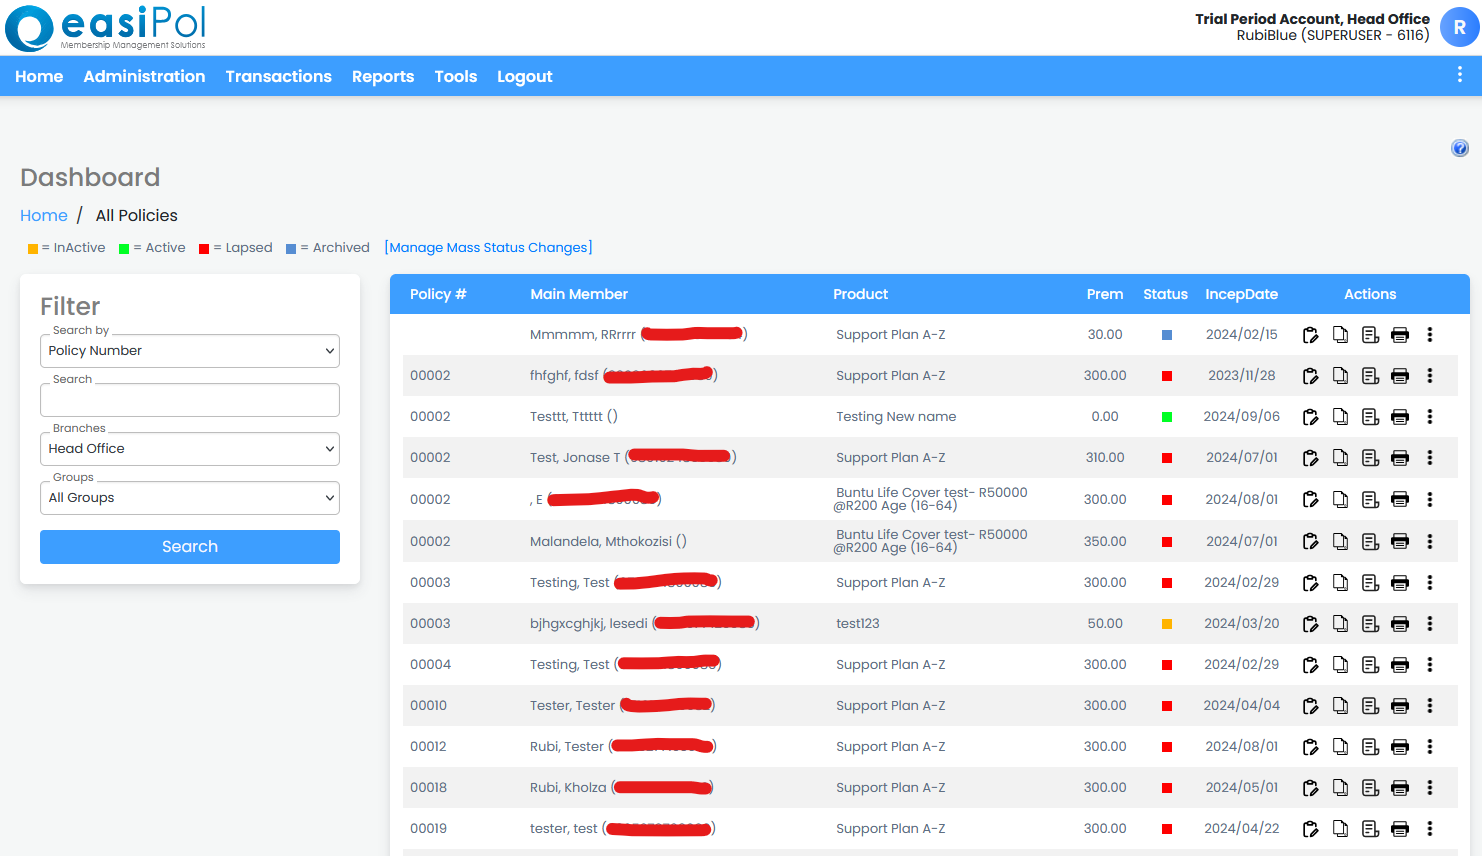Screen dimensions: 1482x856
Task: Open the Search by dropdown
Action: 189,350
